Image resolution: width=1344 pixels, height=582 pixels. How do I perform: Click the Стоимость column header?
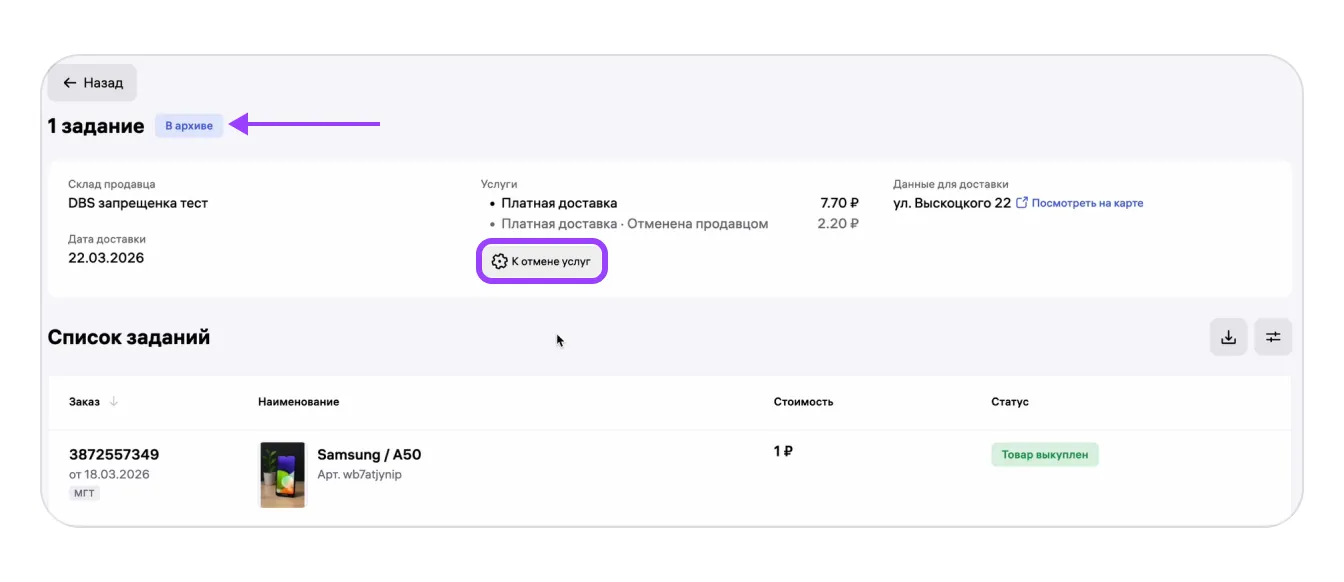pos(803,402)
